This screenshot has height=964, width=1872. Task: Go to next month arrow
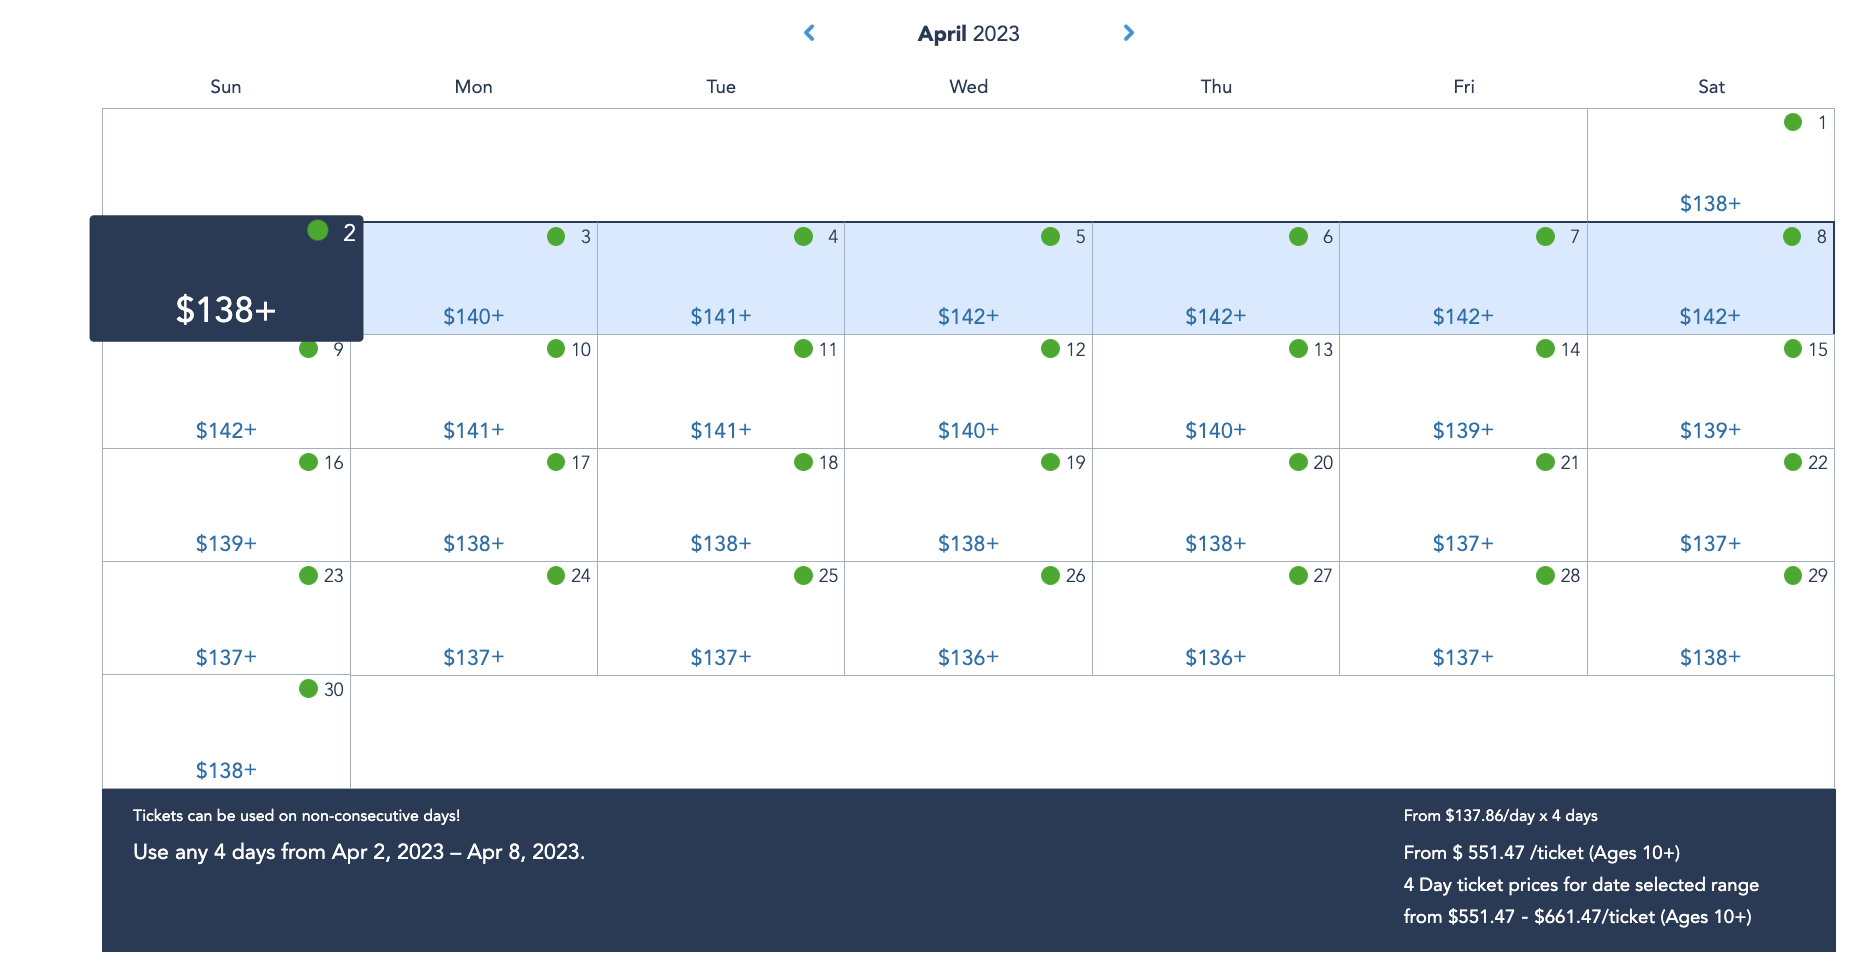coord(1129,33)
